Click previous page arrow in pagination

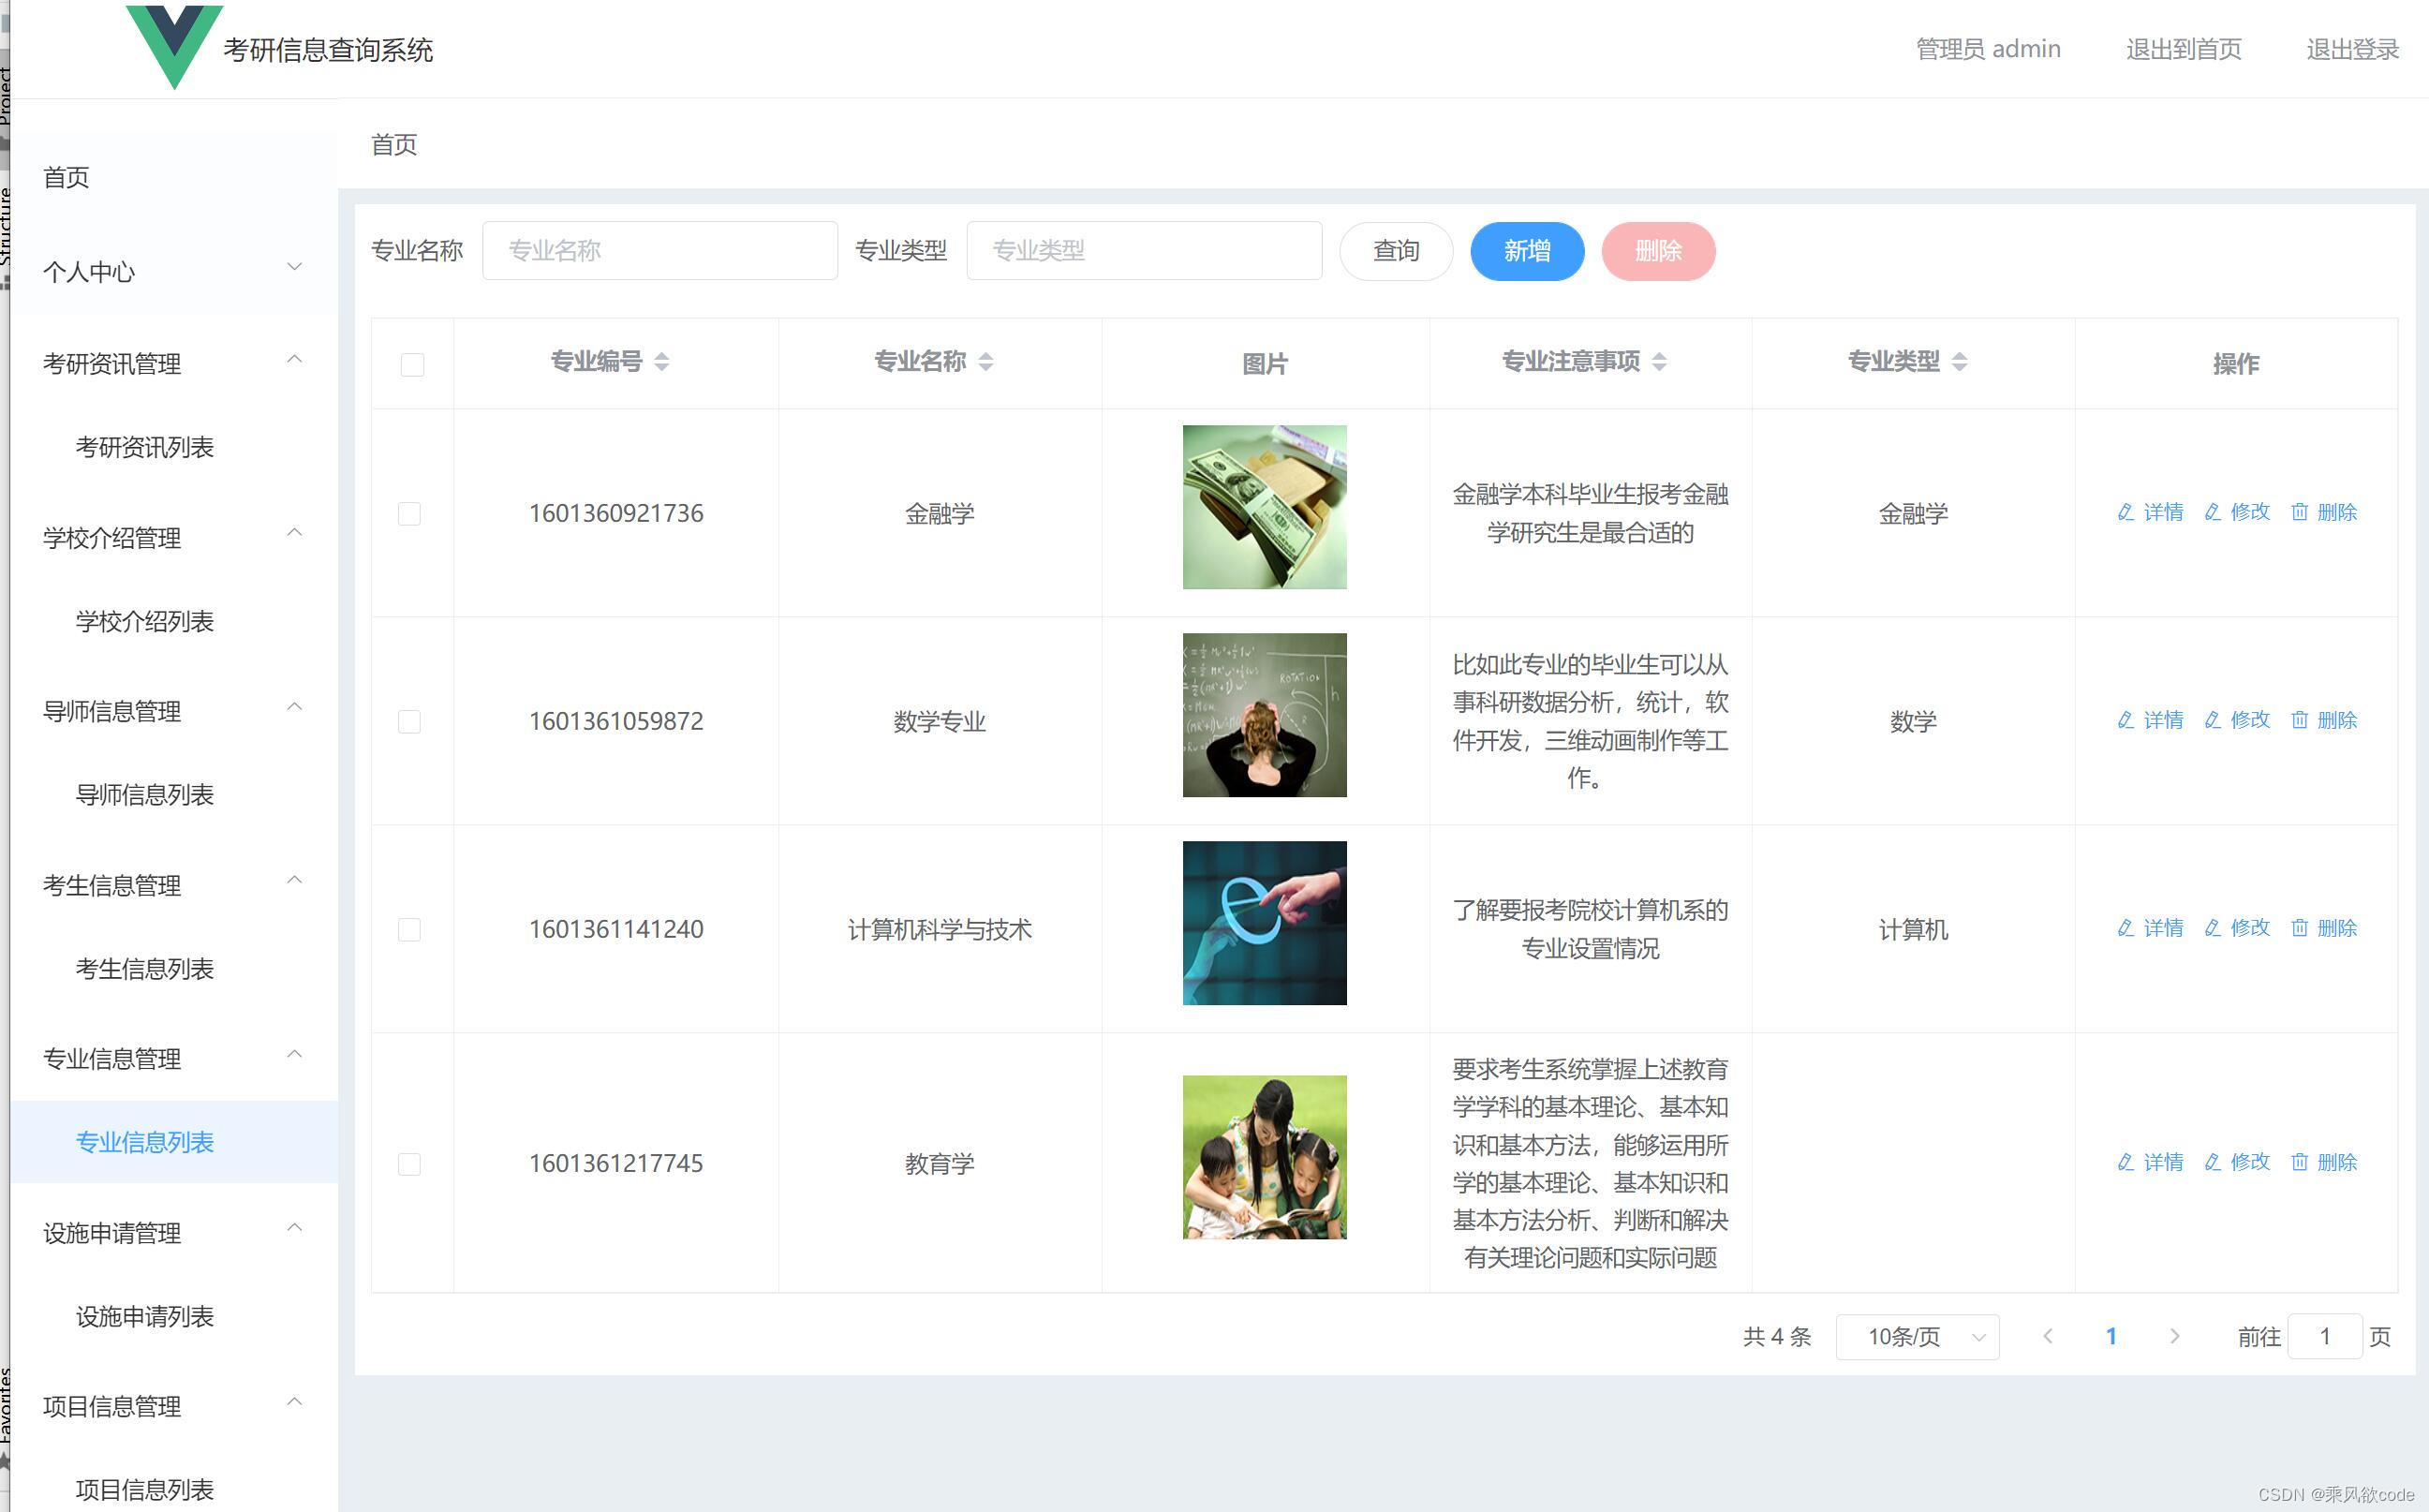(2049, 1336)
